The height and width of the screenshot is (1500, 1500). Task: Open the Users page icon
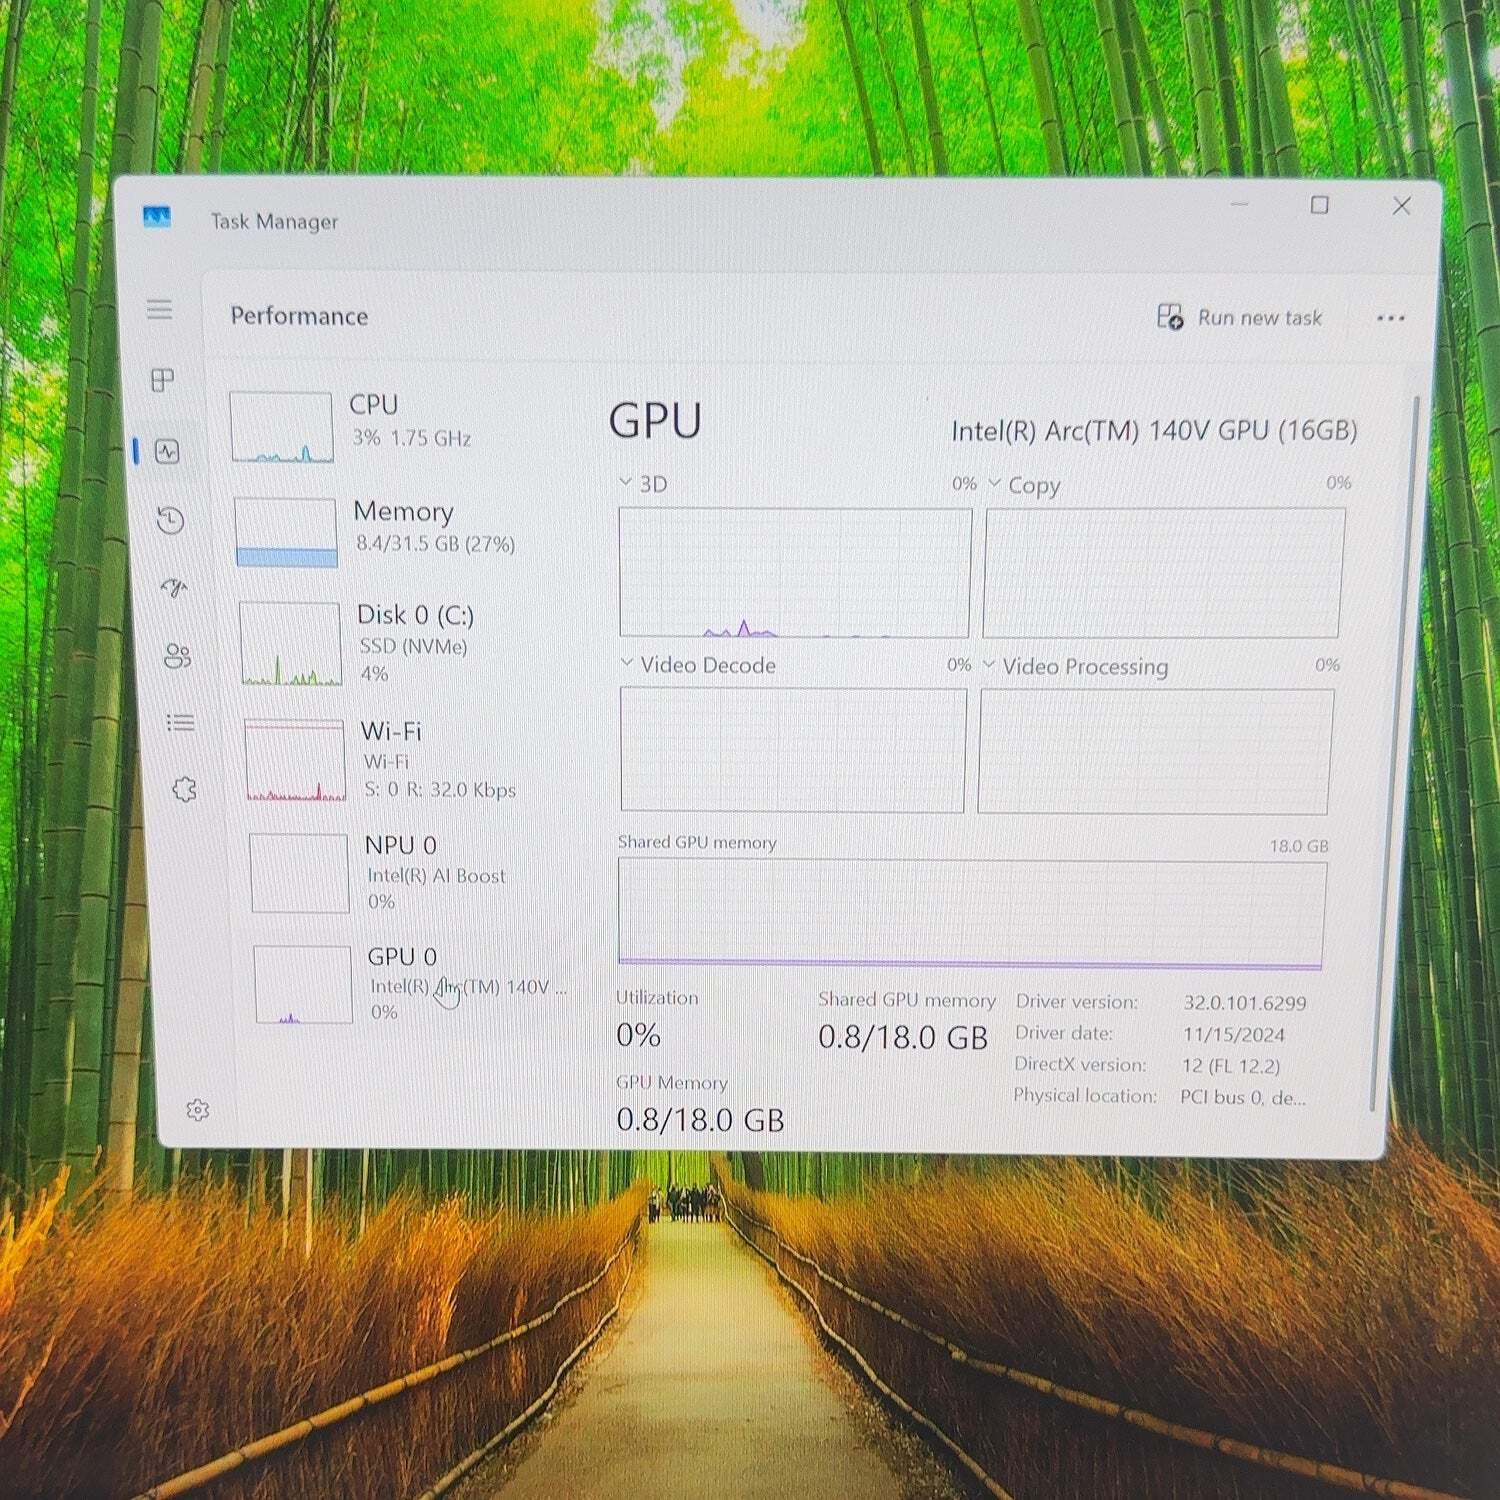[x=177, y=656]
